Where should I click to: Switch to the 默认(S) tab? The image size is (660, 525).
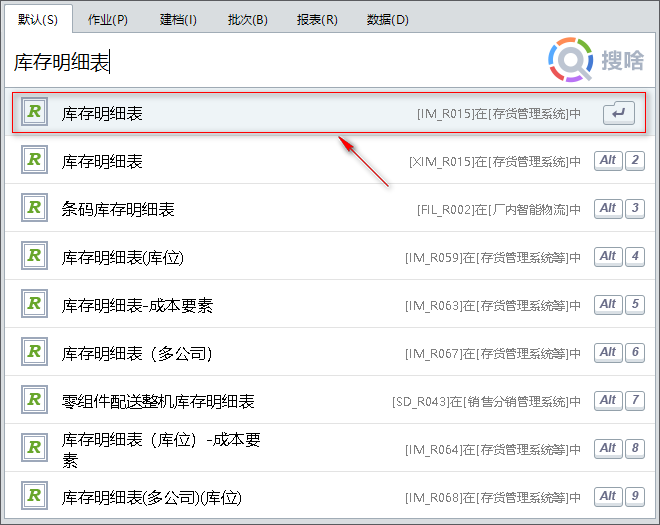[x=38, y=19]
